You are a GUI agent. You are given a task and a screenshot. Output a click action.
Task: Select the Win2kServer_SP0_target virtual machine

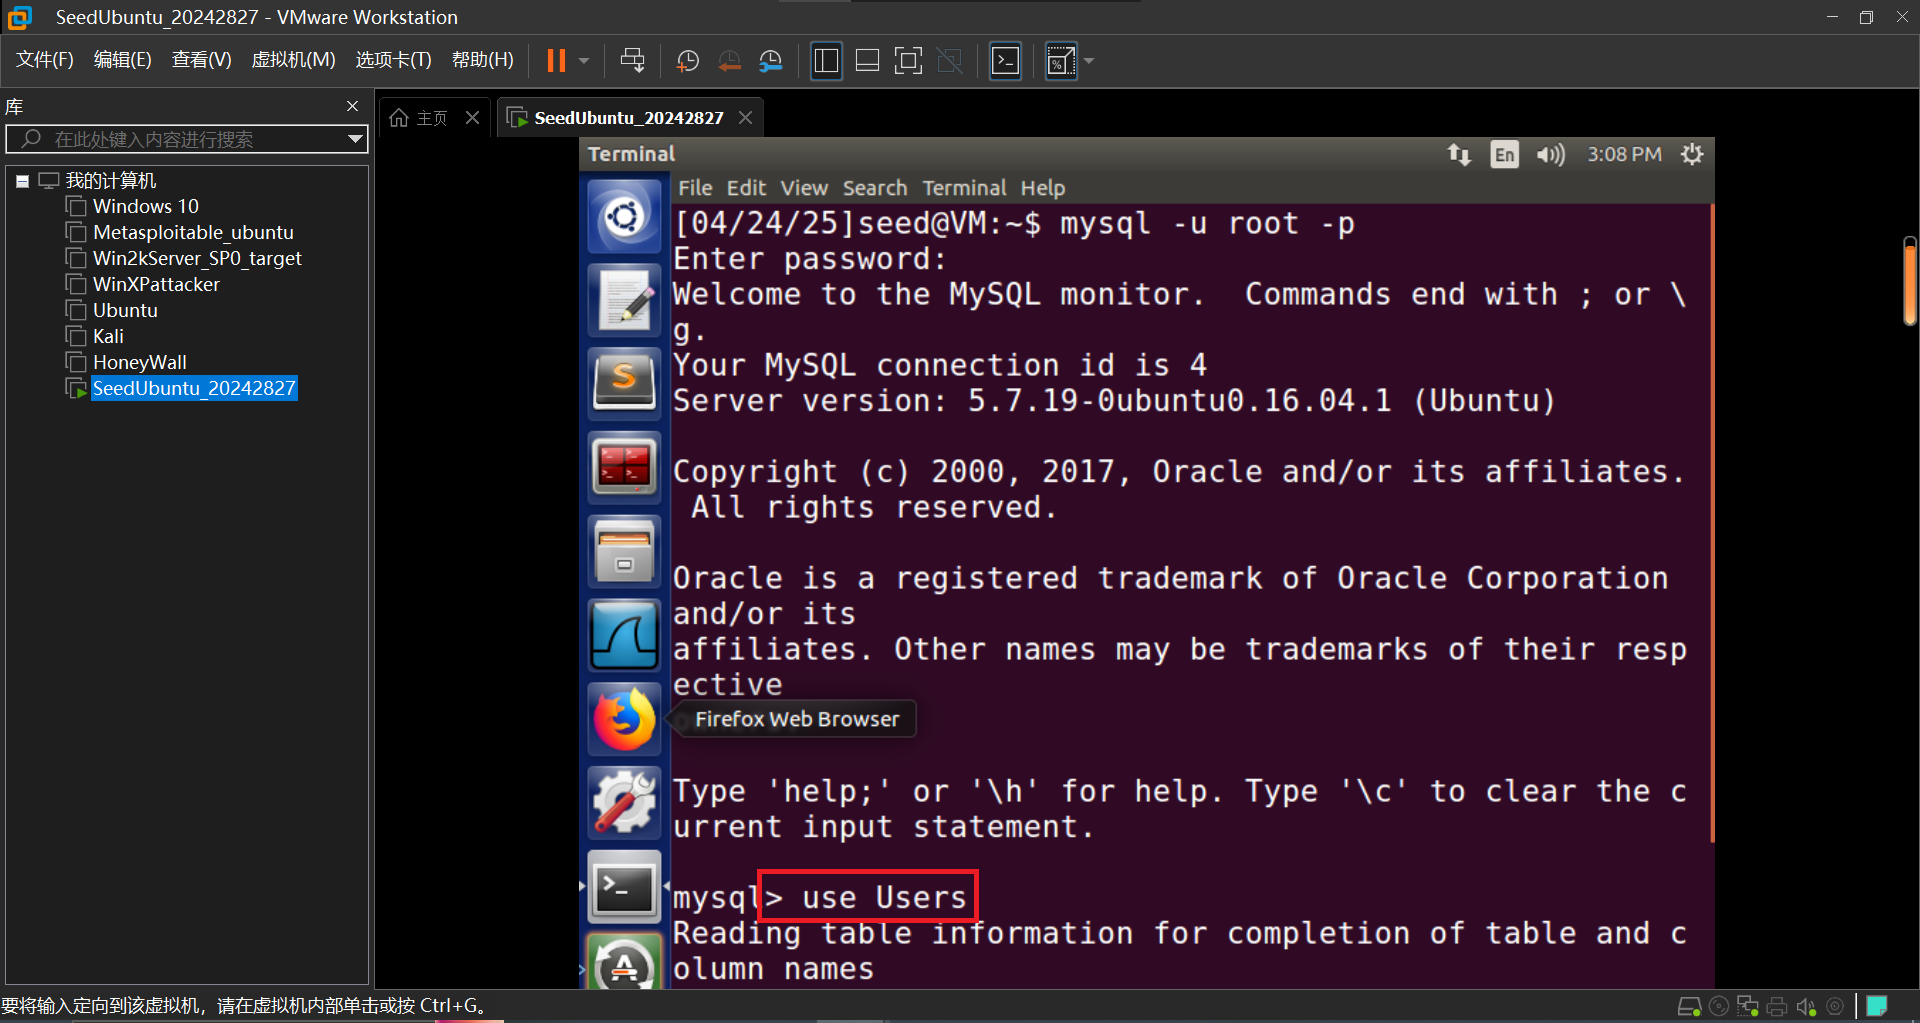point(197,258)
